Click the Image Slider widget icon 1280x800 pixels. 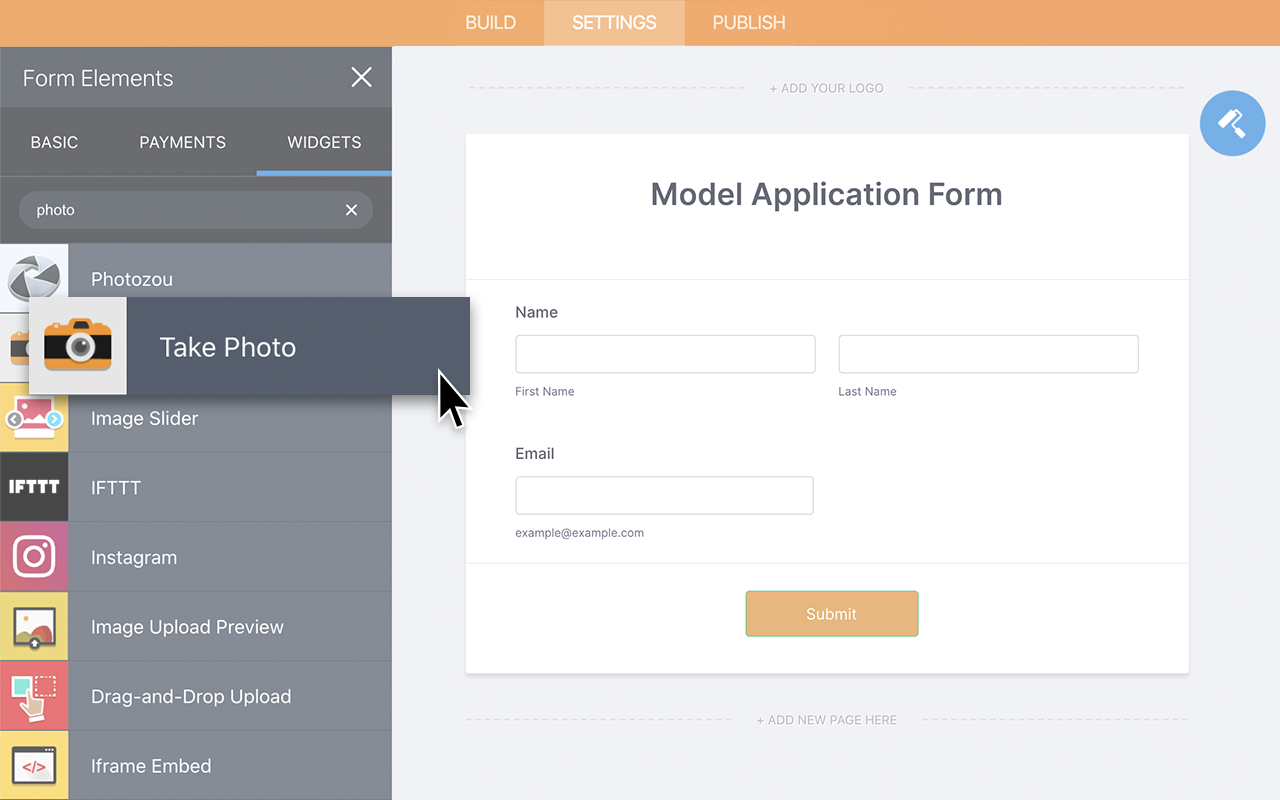click(x=34, y=420)
